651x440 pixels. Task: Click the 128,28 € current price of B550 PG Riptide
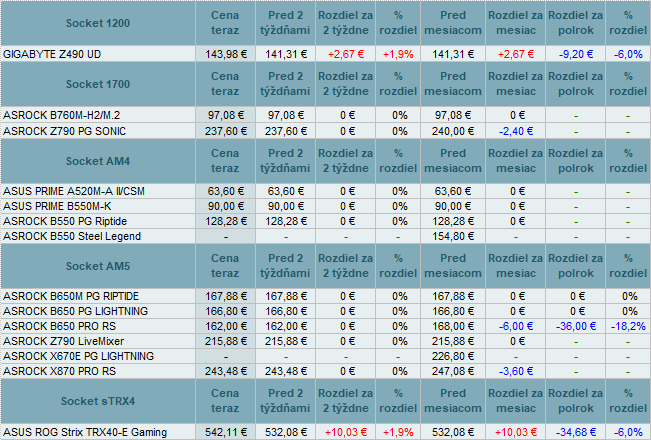[x=226, y=221]
